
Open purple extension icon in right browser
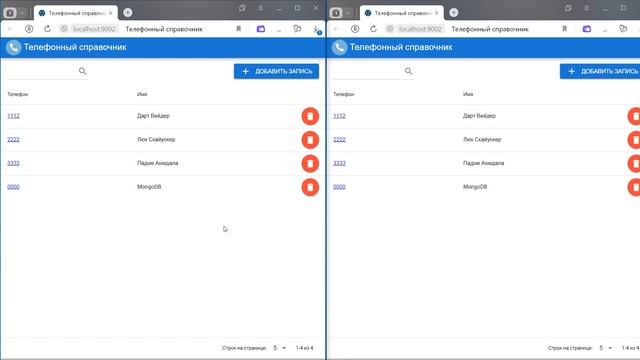(587, 29)
